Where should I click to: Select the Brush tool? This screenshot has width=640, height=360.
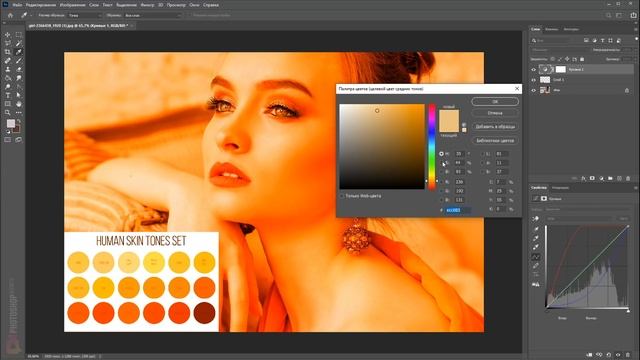(x=19, y=60)
